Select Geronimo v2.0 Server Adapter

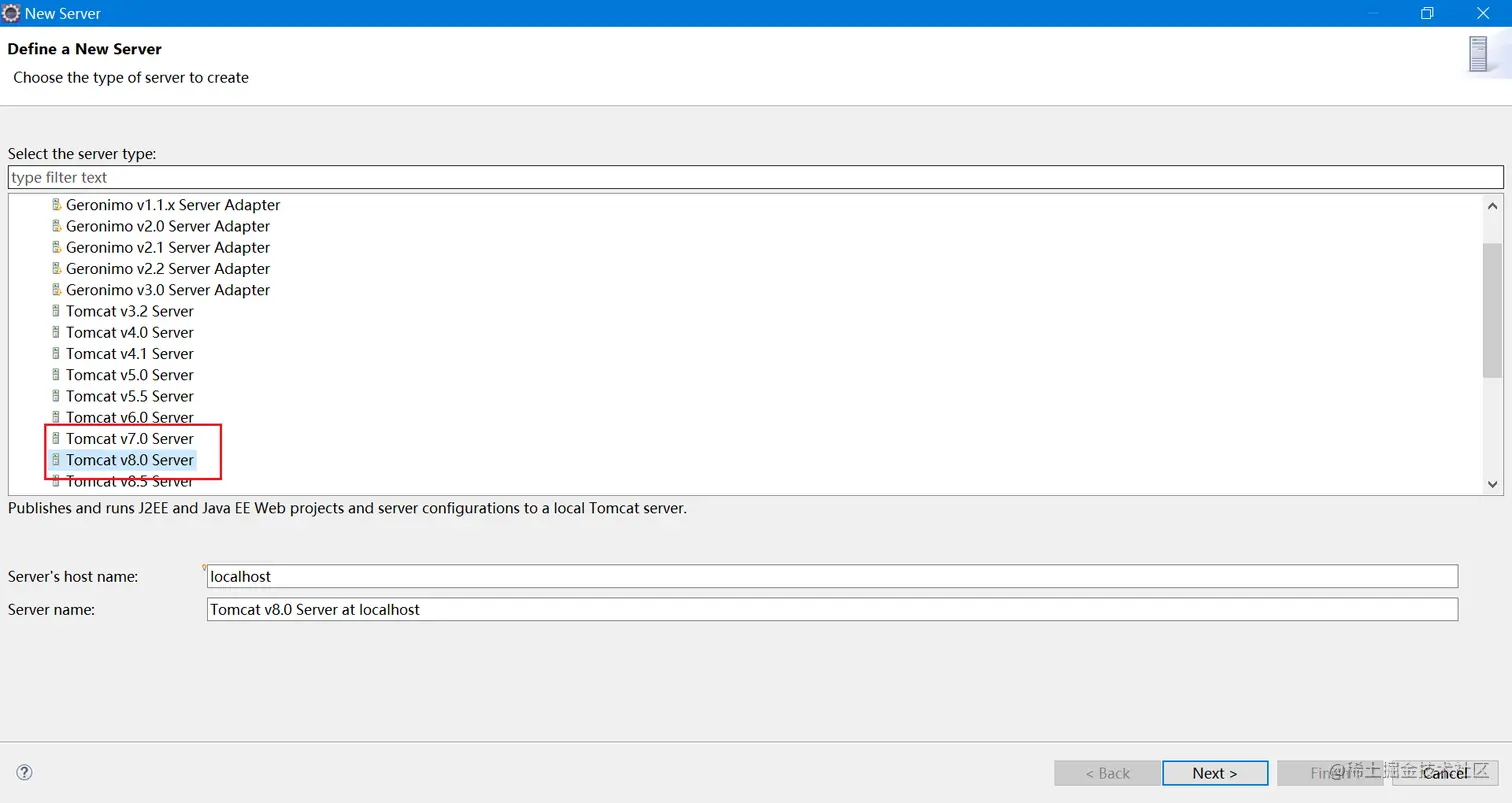click(x=168, y=226)
